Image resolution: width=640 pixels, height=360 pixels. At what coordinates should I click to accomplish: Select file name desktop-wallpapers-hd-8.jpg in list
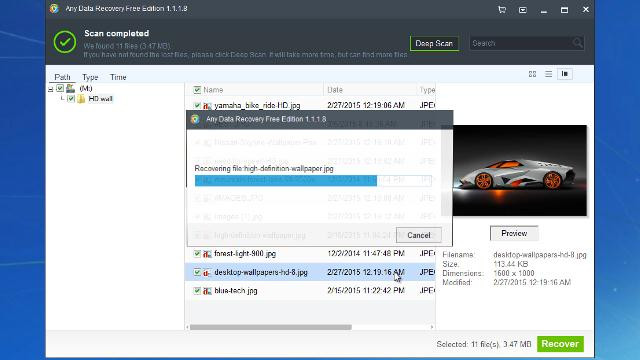coord(261,272)
